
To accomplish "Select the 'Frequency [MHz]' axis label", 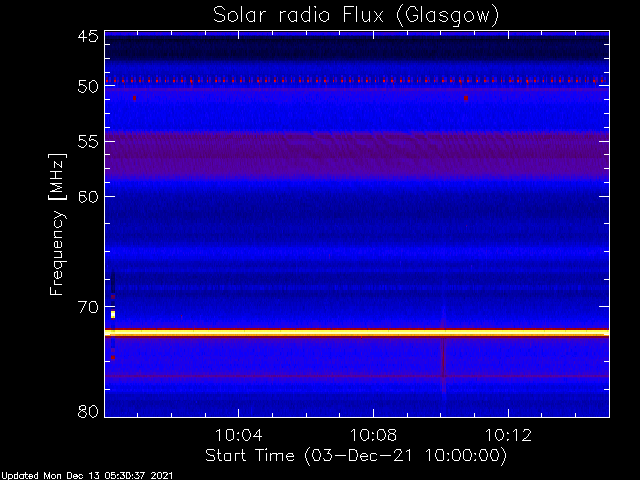I will point(57,224).
